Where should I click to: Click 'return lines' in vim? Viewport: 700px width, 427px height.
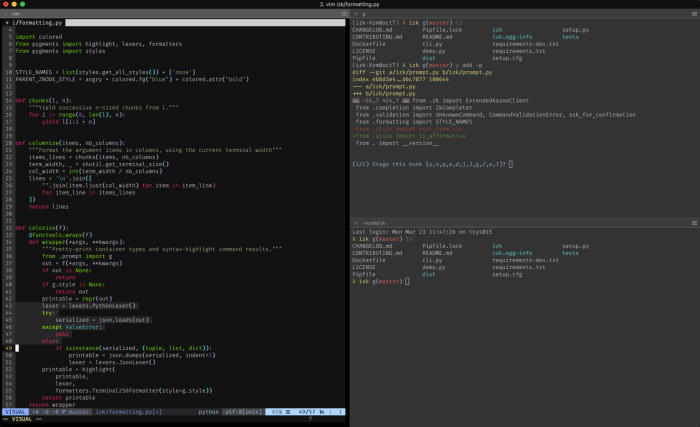(x=49, y=207)
